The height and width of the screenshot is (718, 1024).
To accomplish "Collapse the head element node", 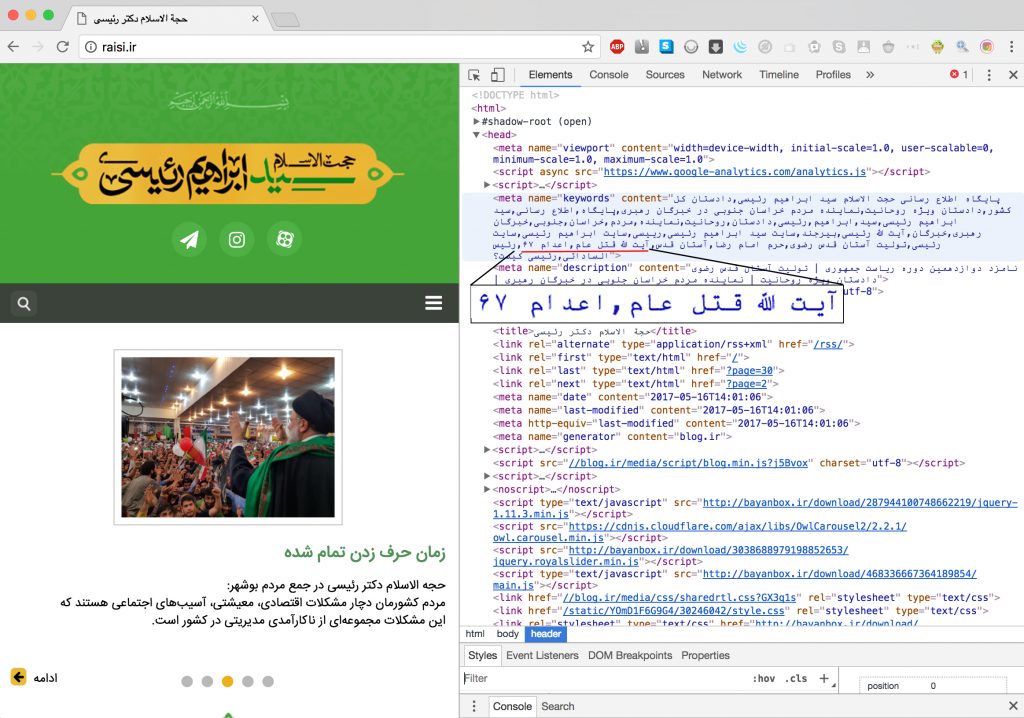I will click(477, 135).
